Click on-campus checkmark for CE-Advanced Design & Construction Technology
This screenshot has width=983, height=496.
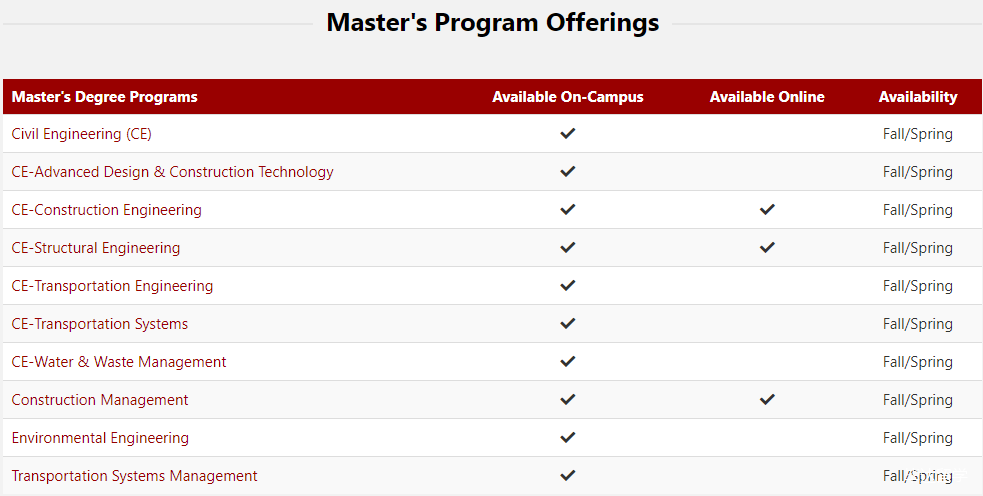coord(568,171)
